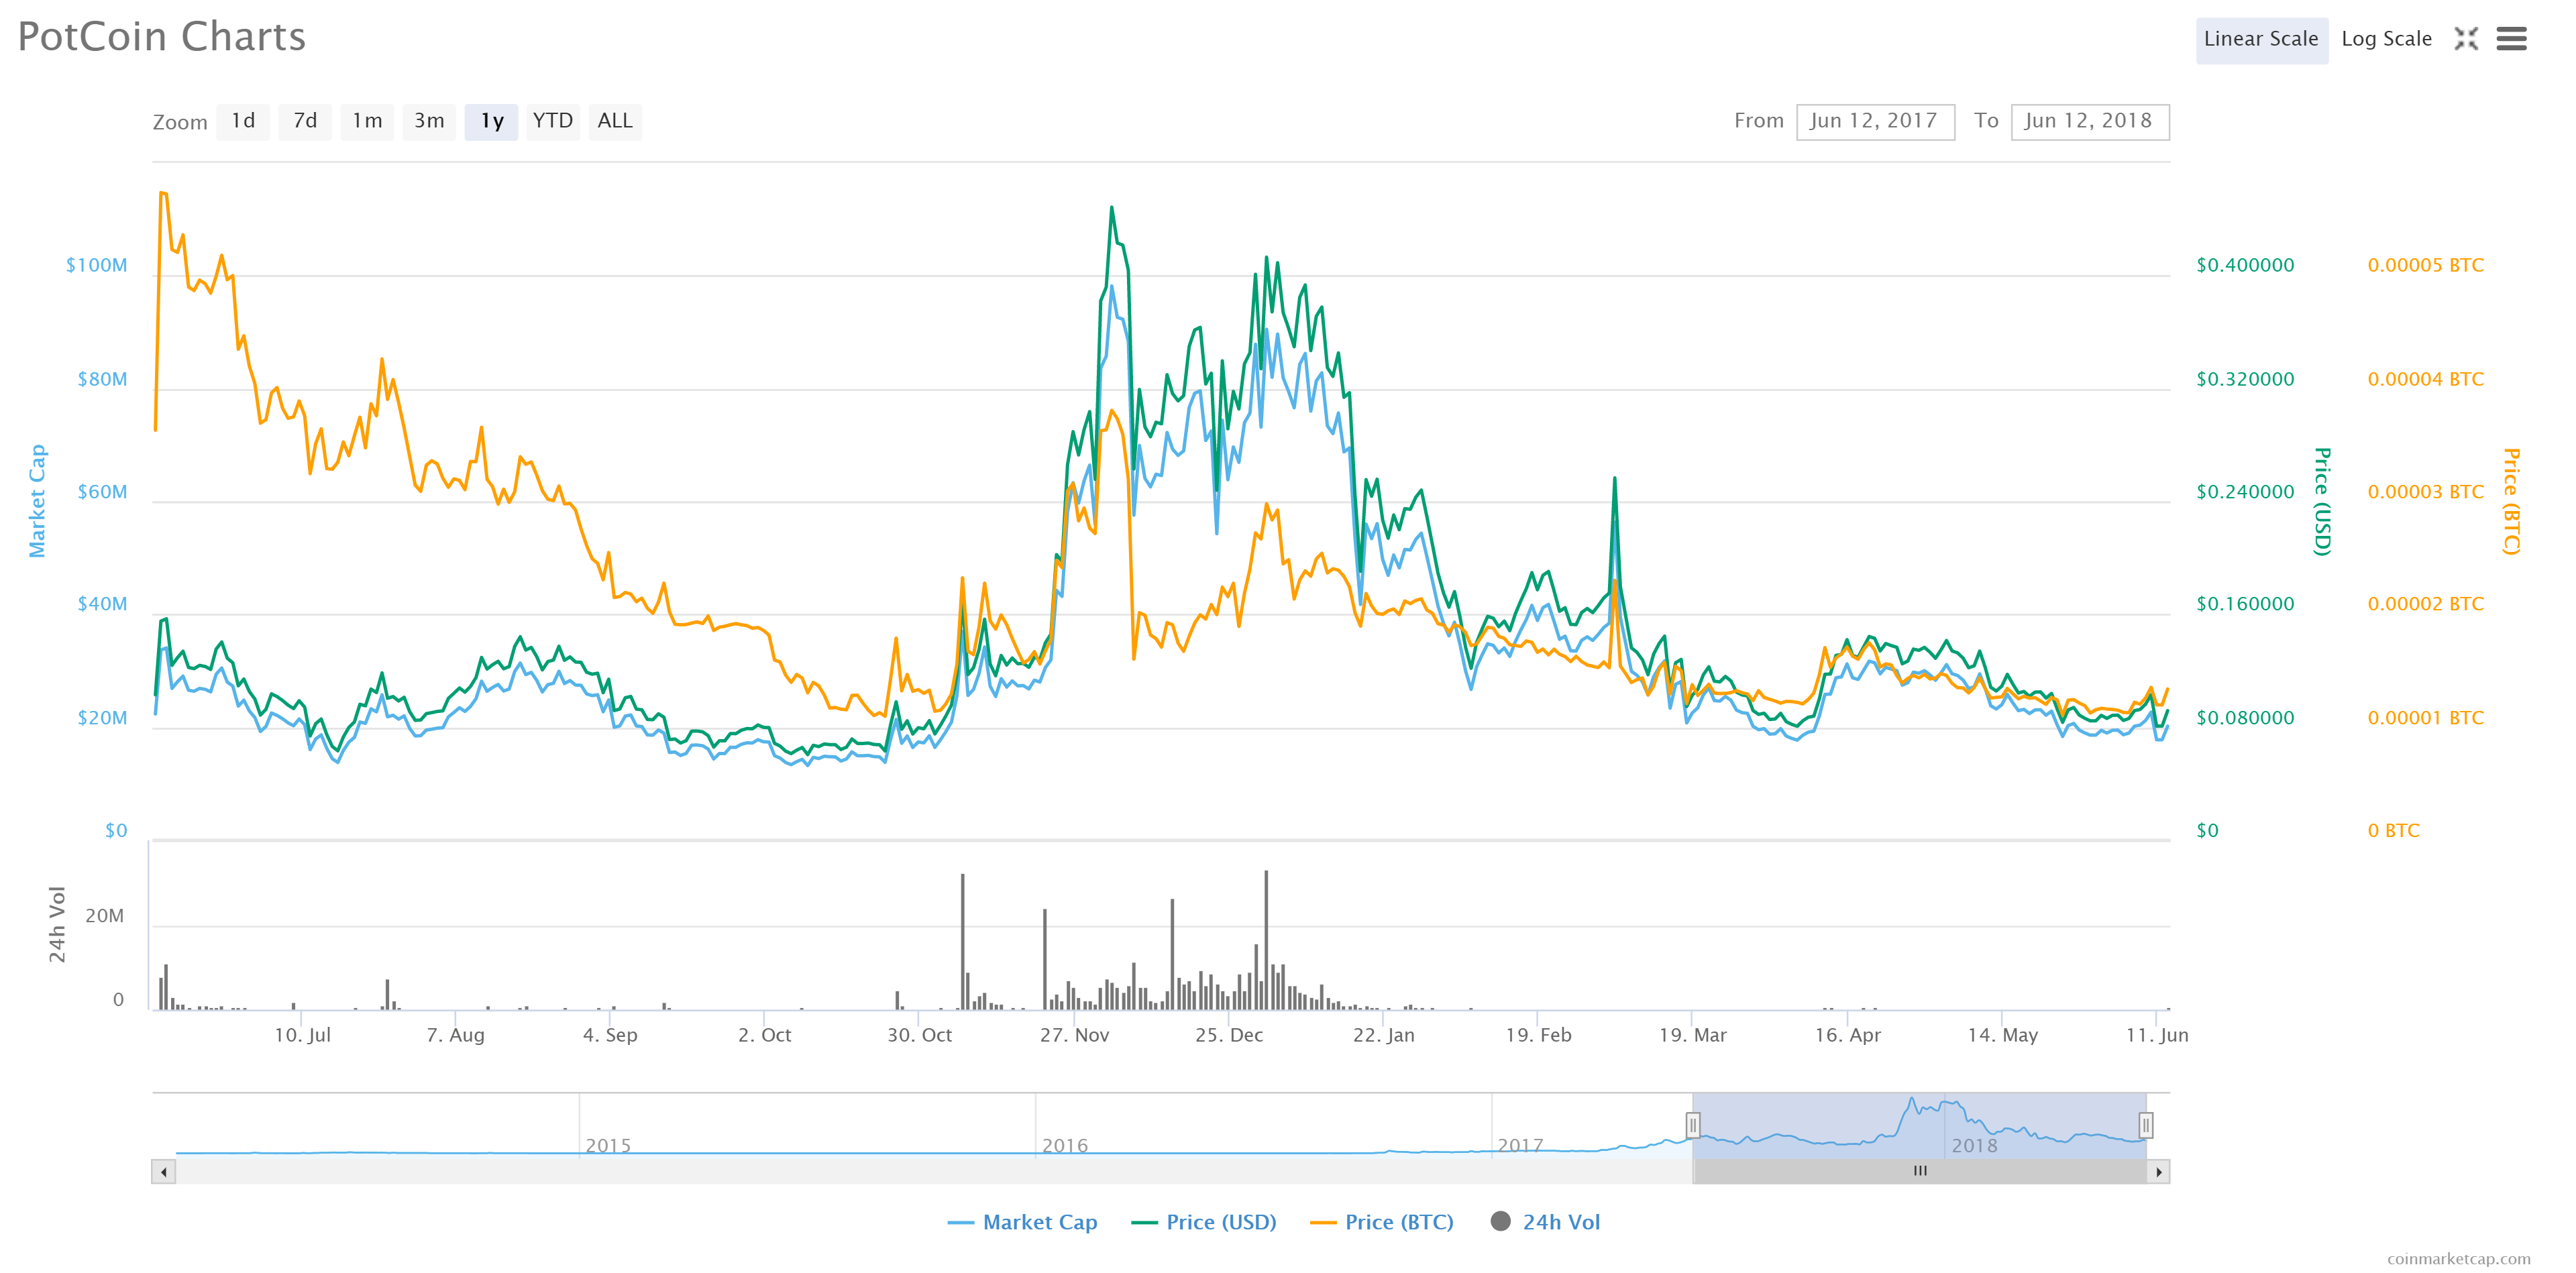Viewport: 2576px width, 1273px height.
Task: Toggle 24h Vol series label
Action: tap(1561, 1222)
